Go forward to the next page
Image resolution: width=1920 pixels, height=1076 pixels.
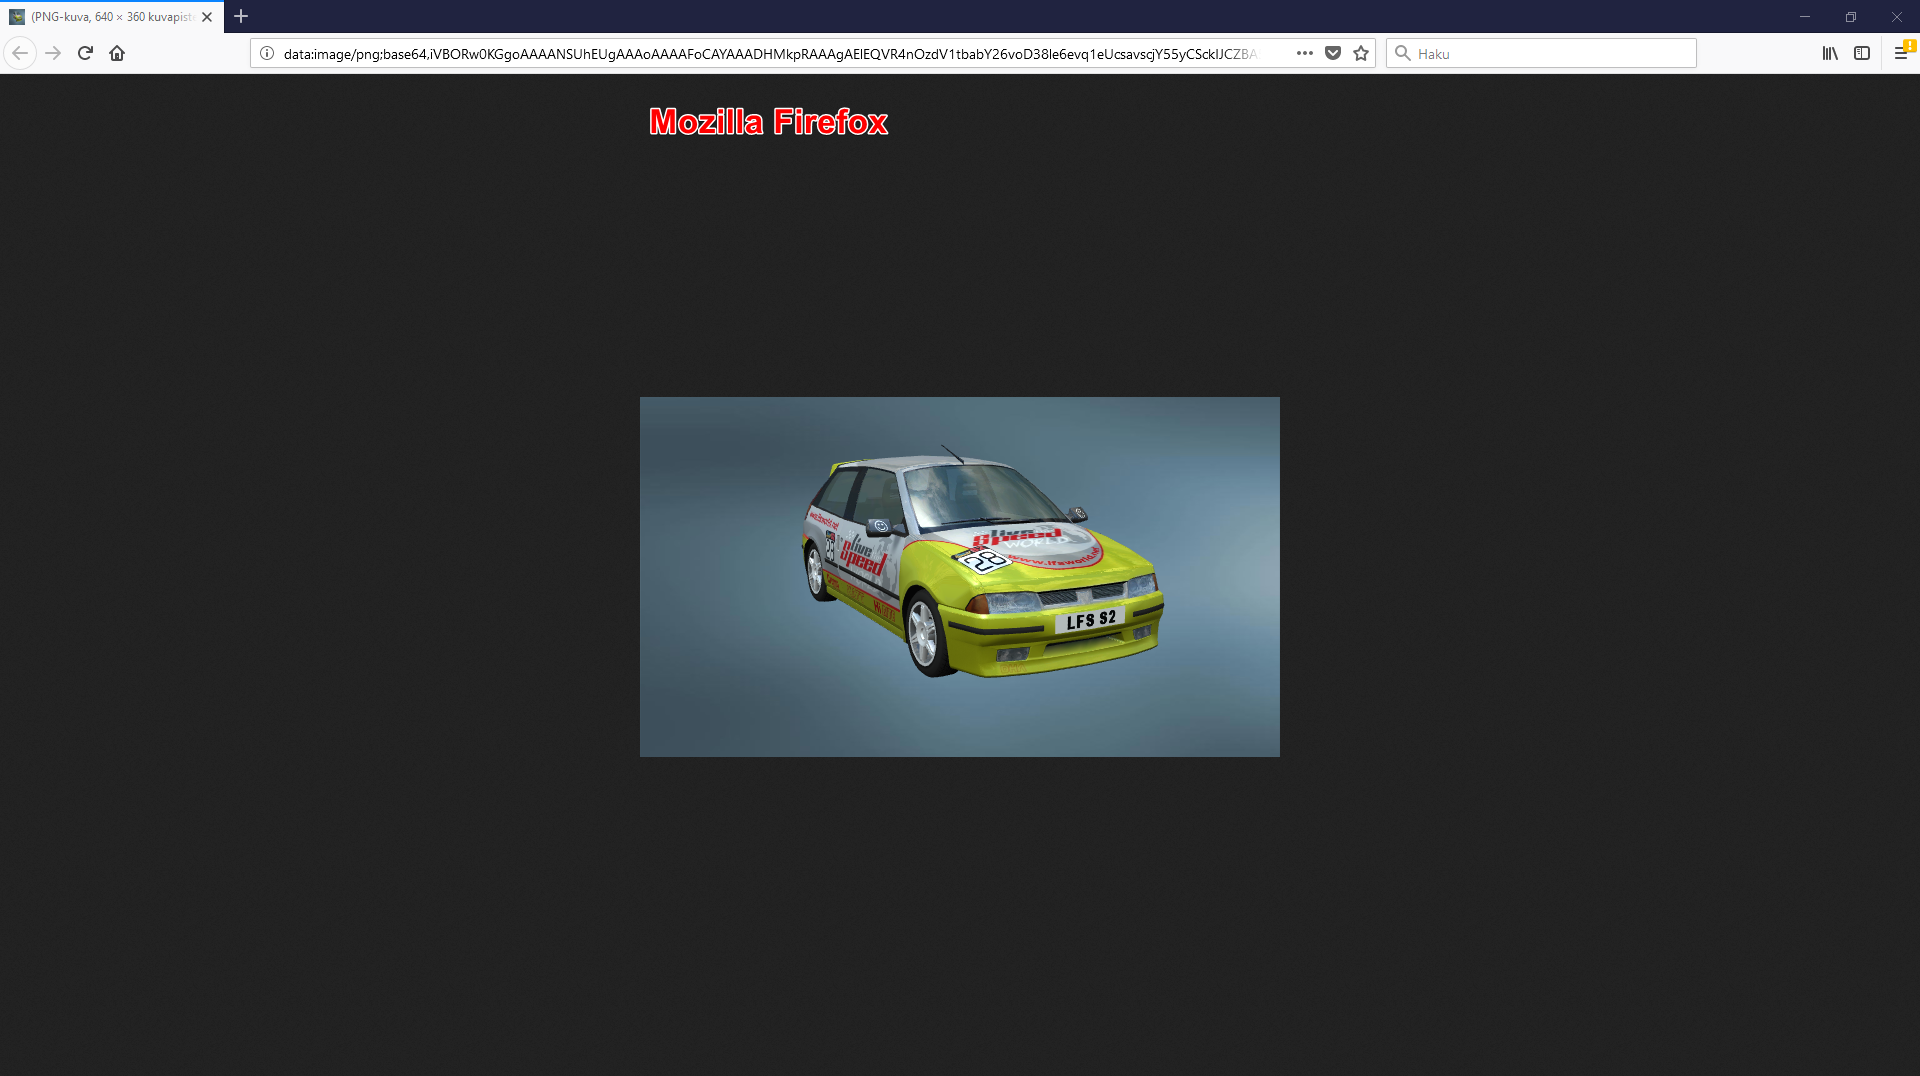[x=53, y=53]
